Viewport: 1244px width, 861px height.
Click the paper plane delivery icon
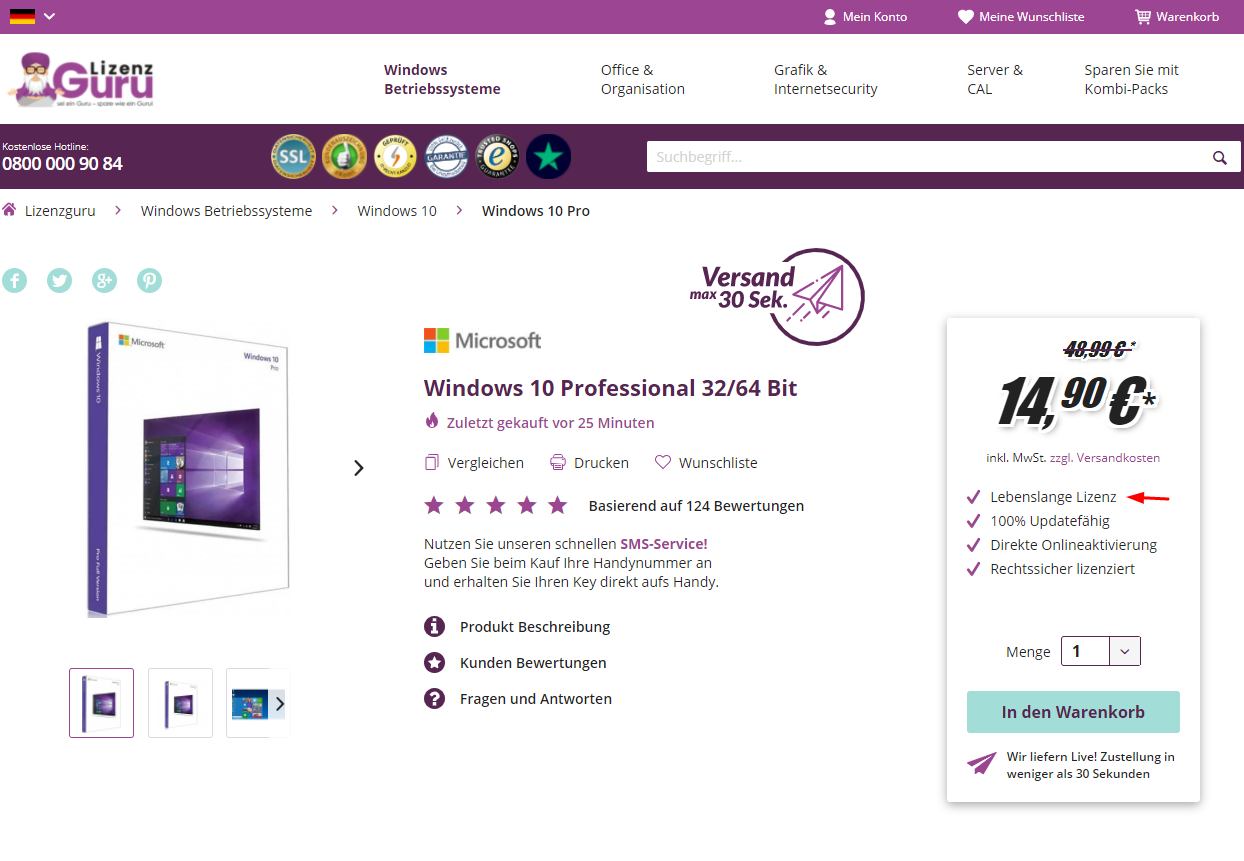(x=982, y=764)
